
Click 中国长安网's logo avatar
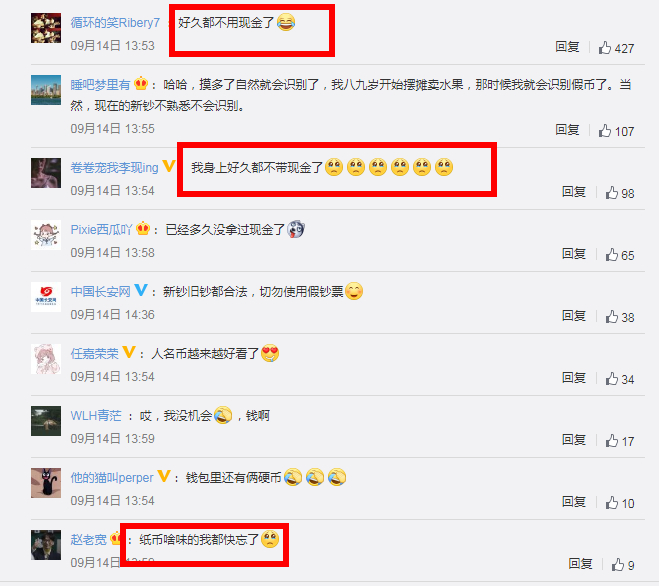point(46,297)
